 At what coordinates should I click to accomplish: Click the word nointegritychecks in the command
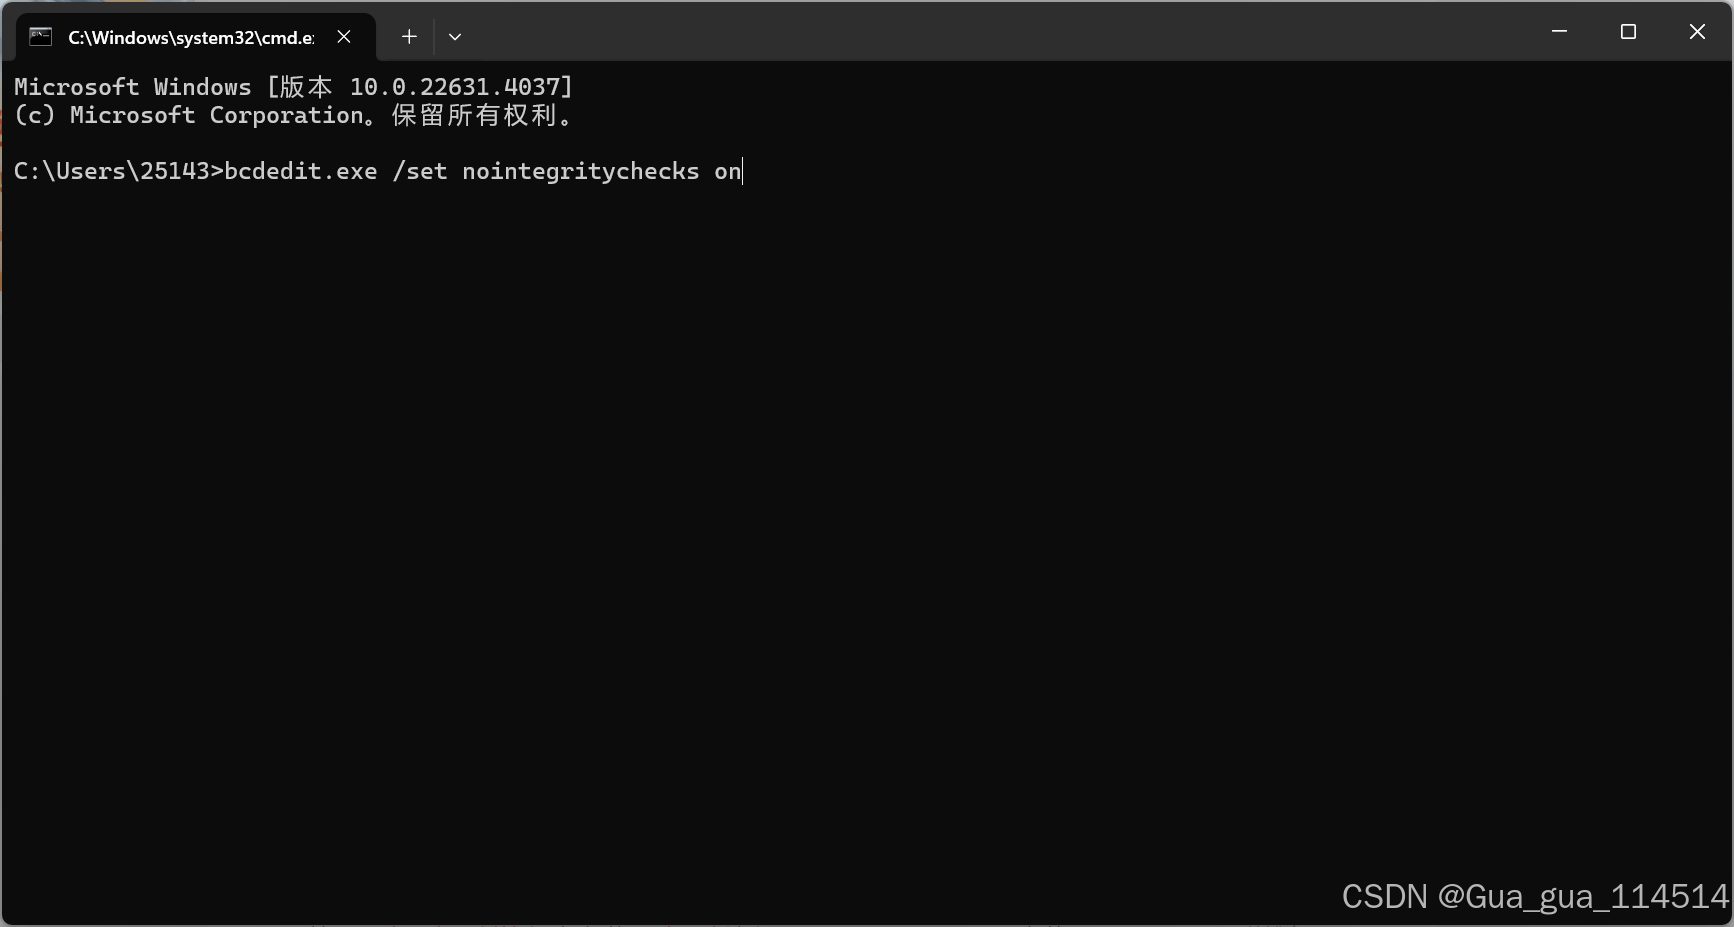[x=581, y=171]
